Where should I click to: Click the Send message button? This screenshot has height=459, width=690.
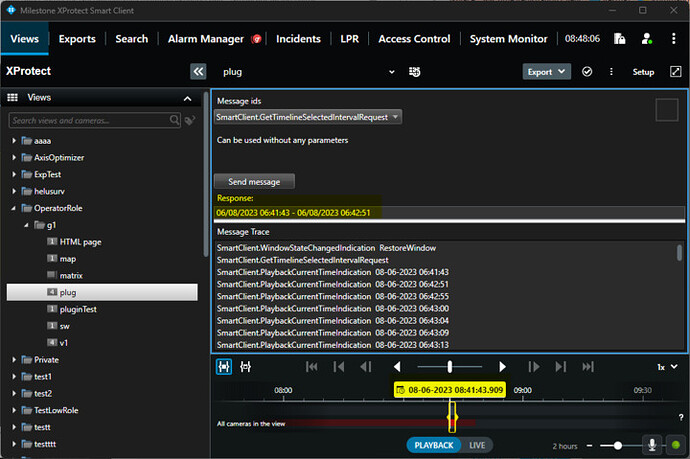254,181
